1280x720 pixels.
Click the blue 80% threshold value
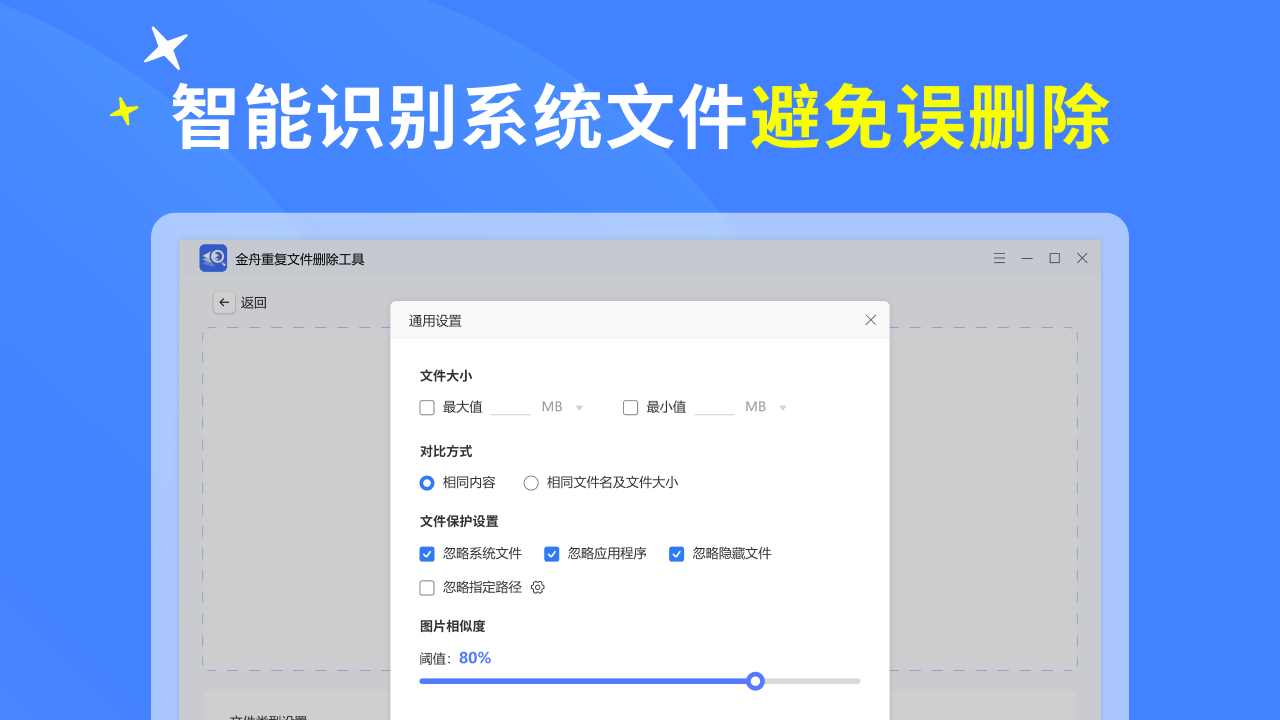click(475, 657)
